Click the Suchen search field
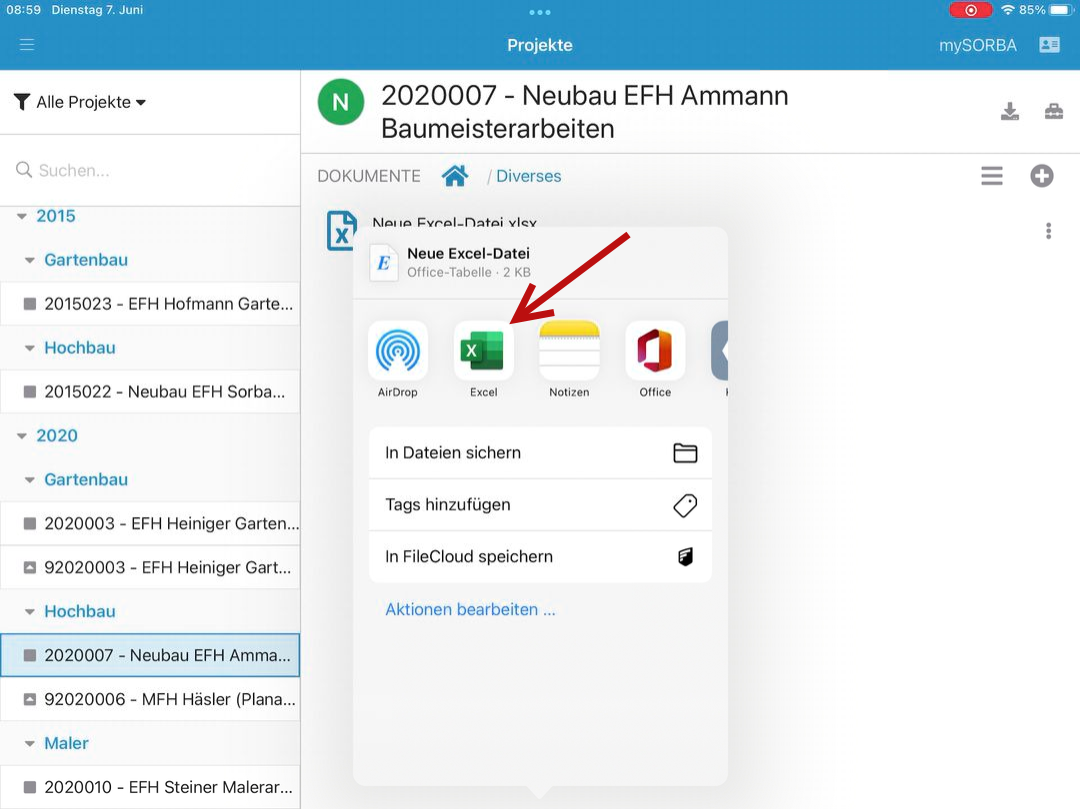 pos(150,171)
